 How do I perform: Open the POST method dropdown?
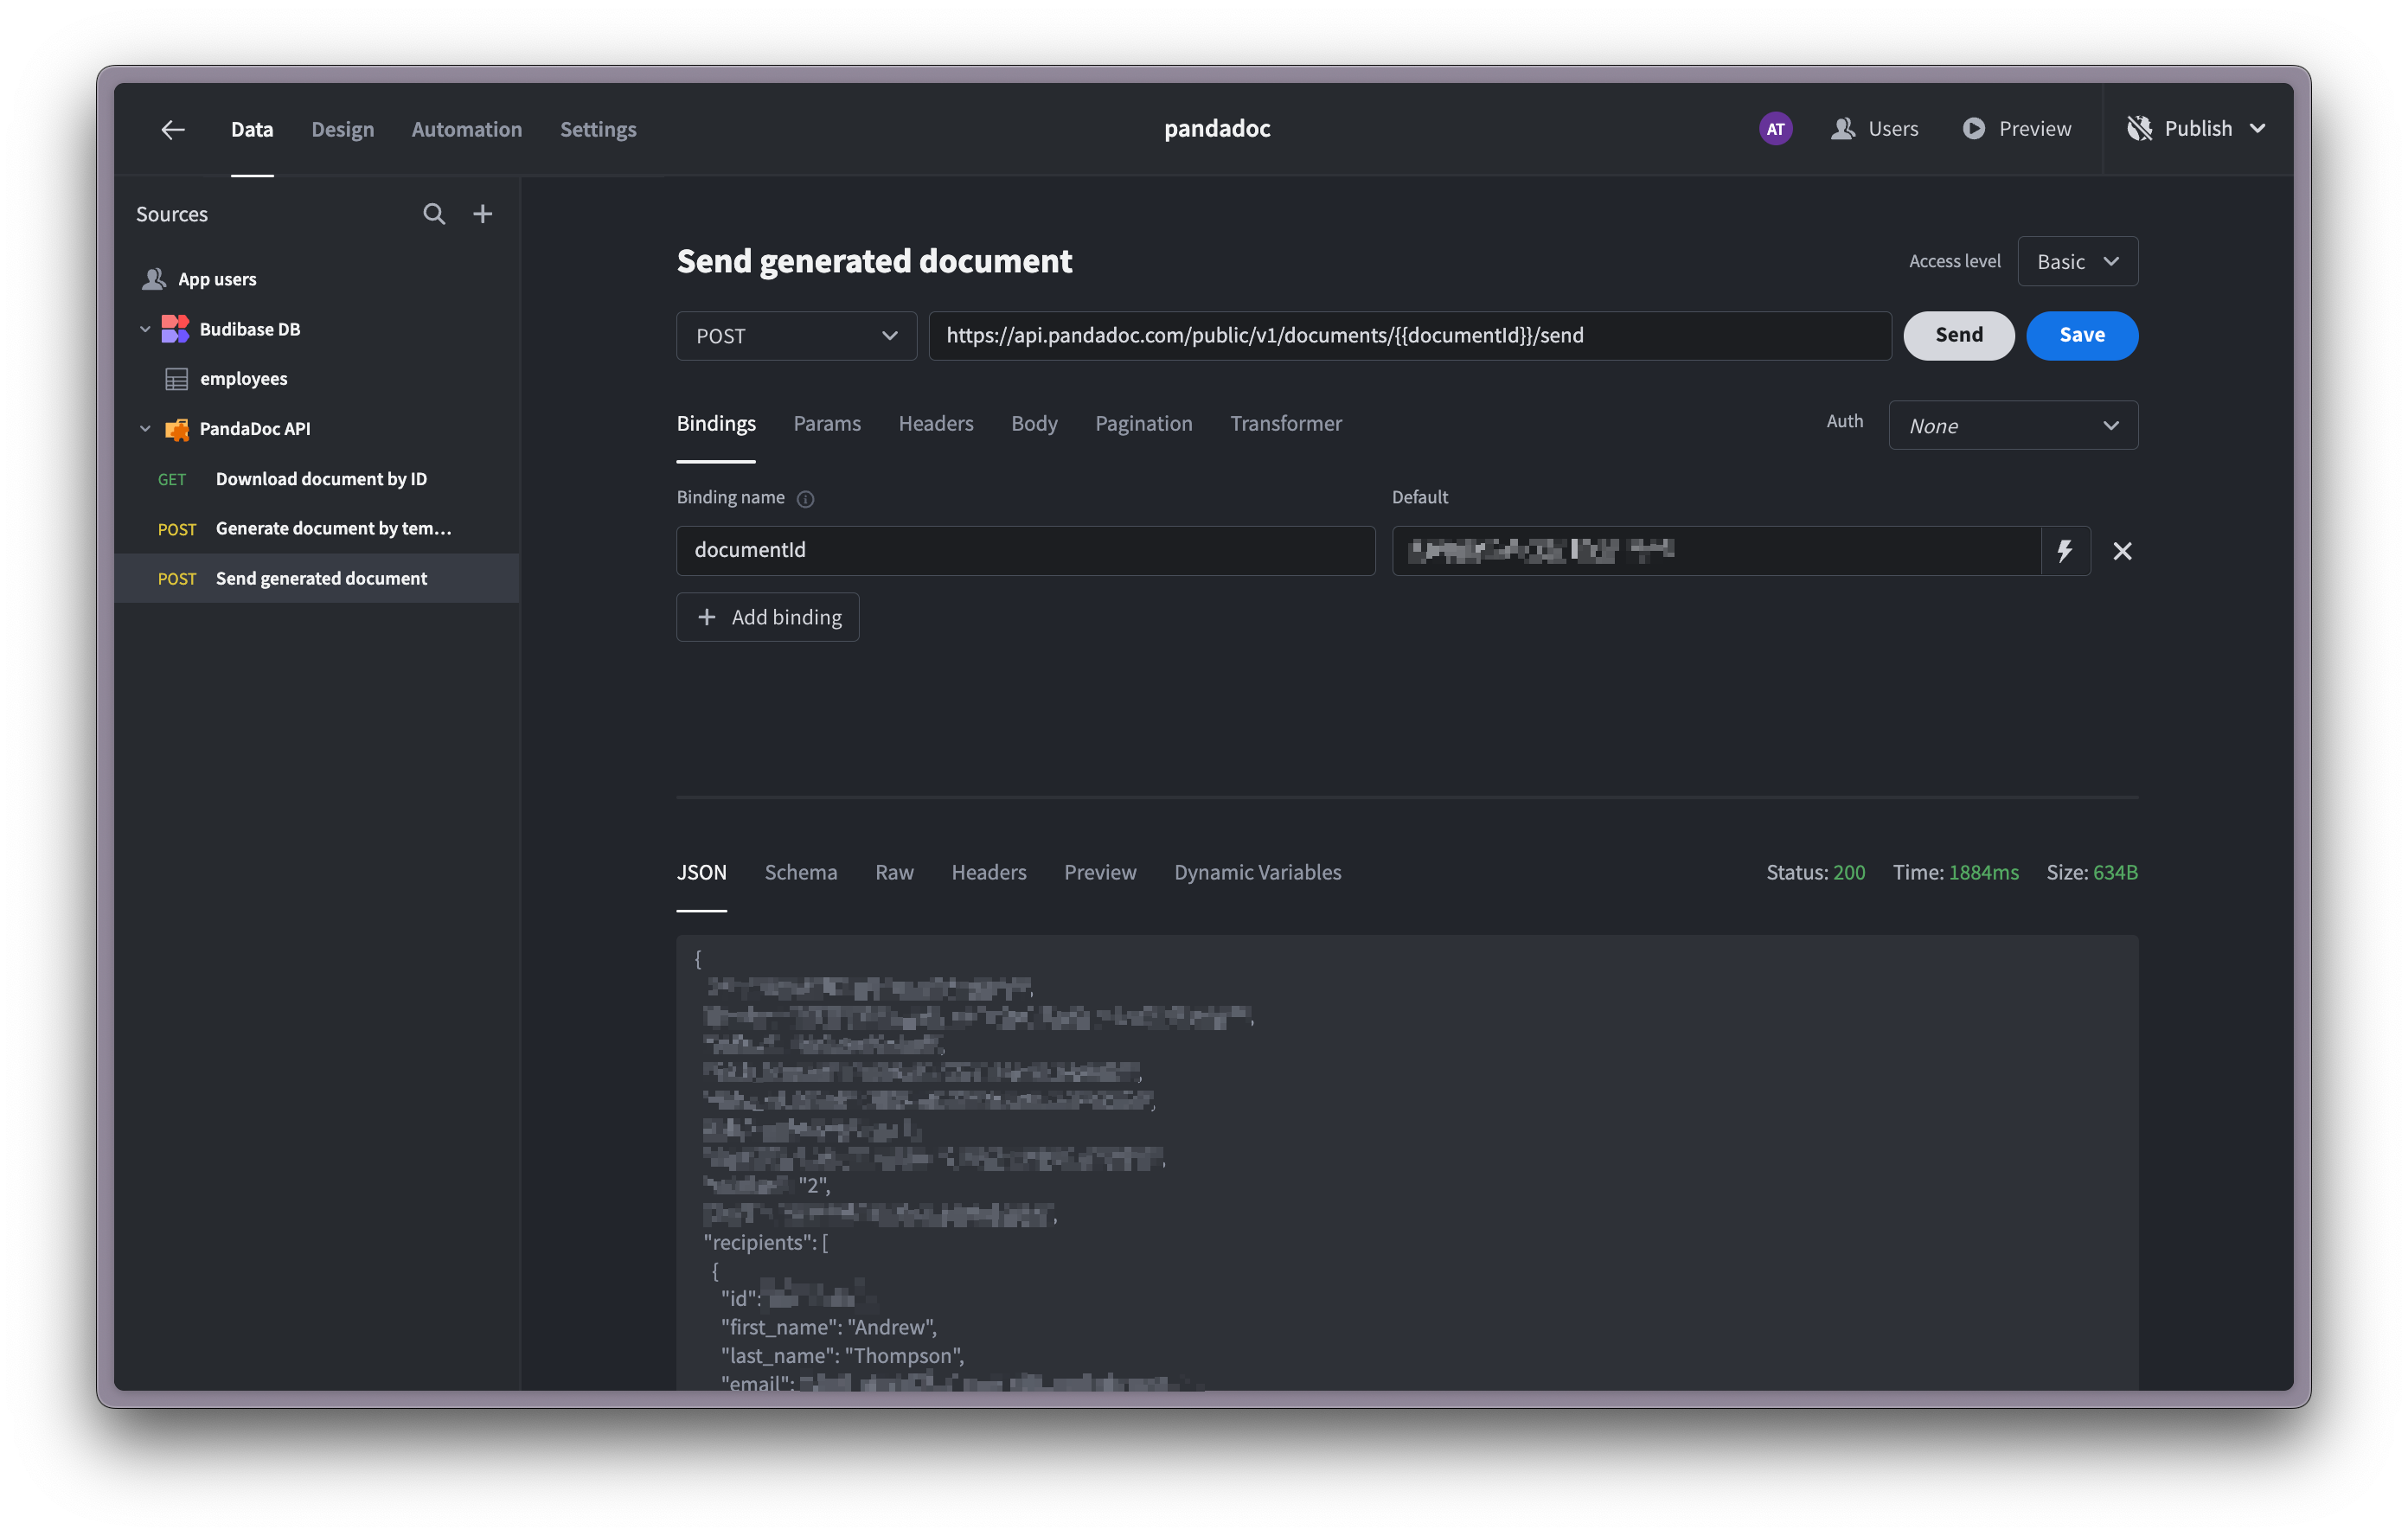point(796,336)
